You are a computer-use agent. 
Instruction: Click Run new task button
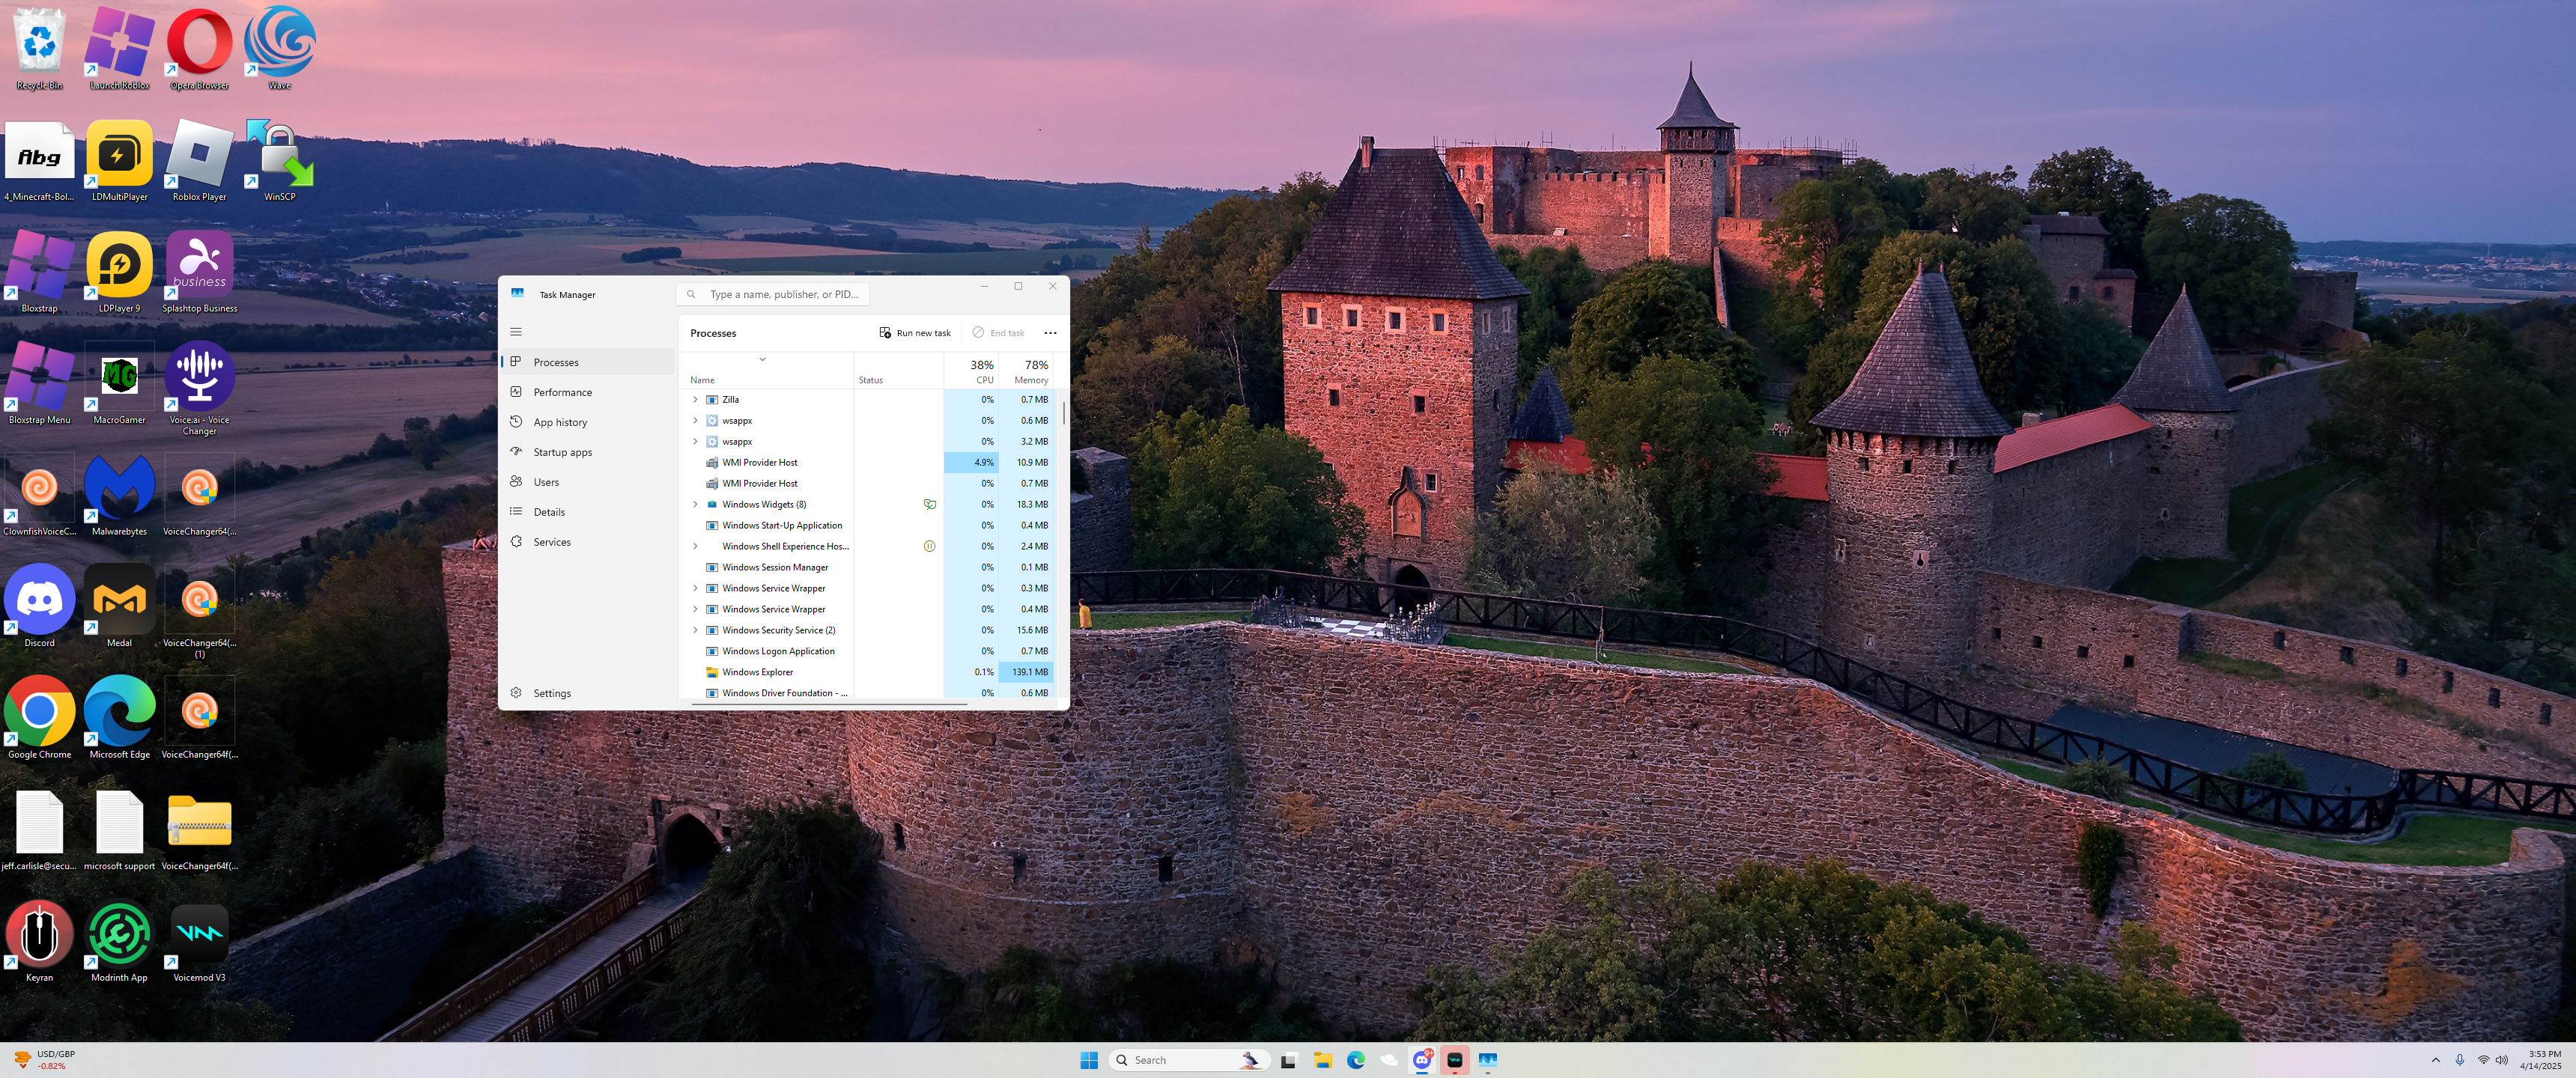pyautogui.click(x=914, y=333)
